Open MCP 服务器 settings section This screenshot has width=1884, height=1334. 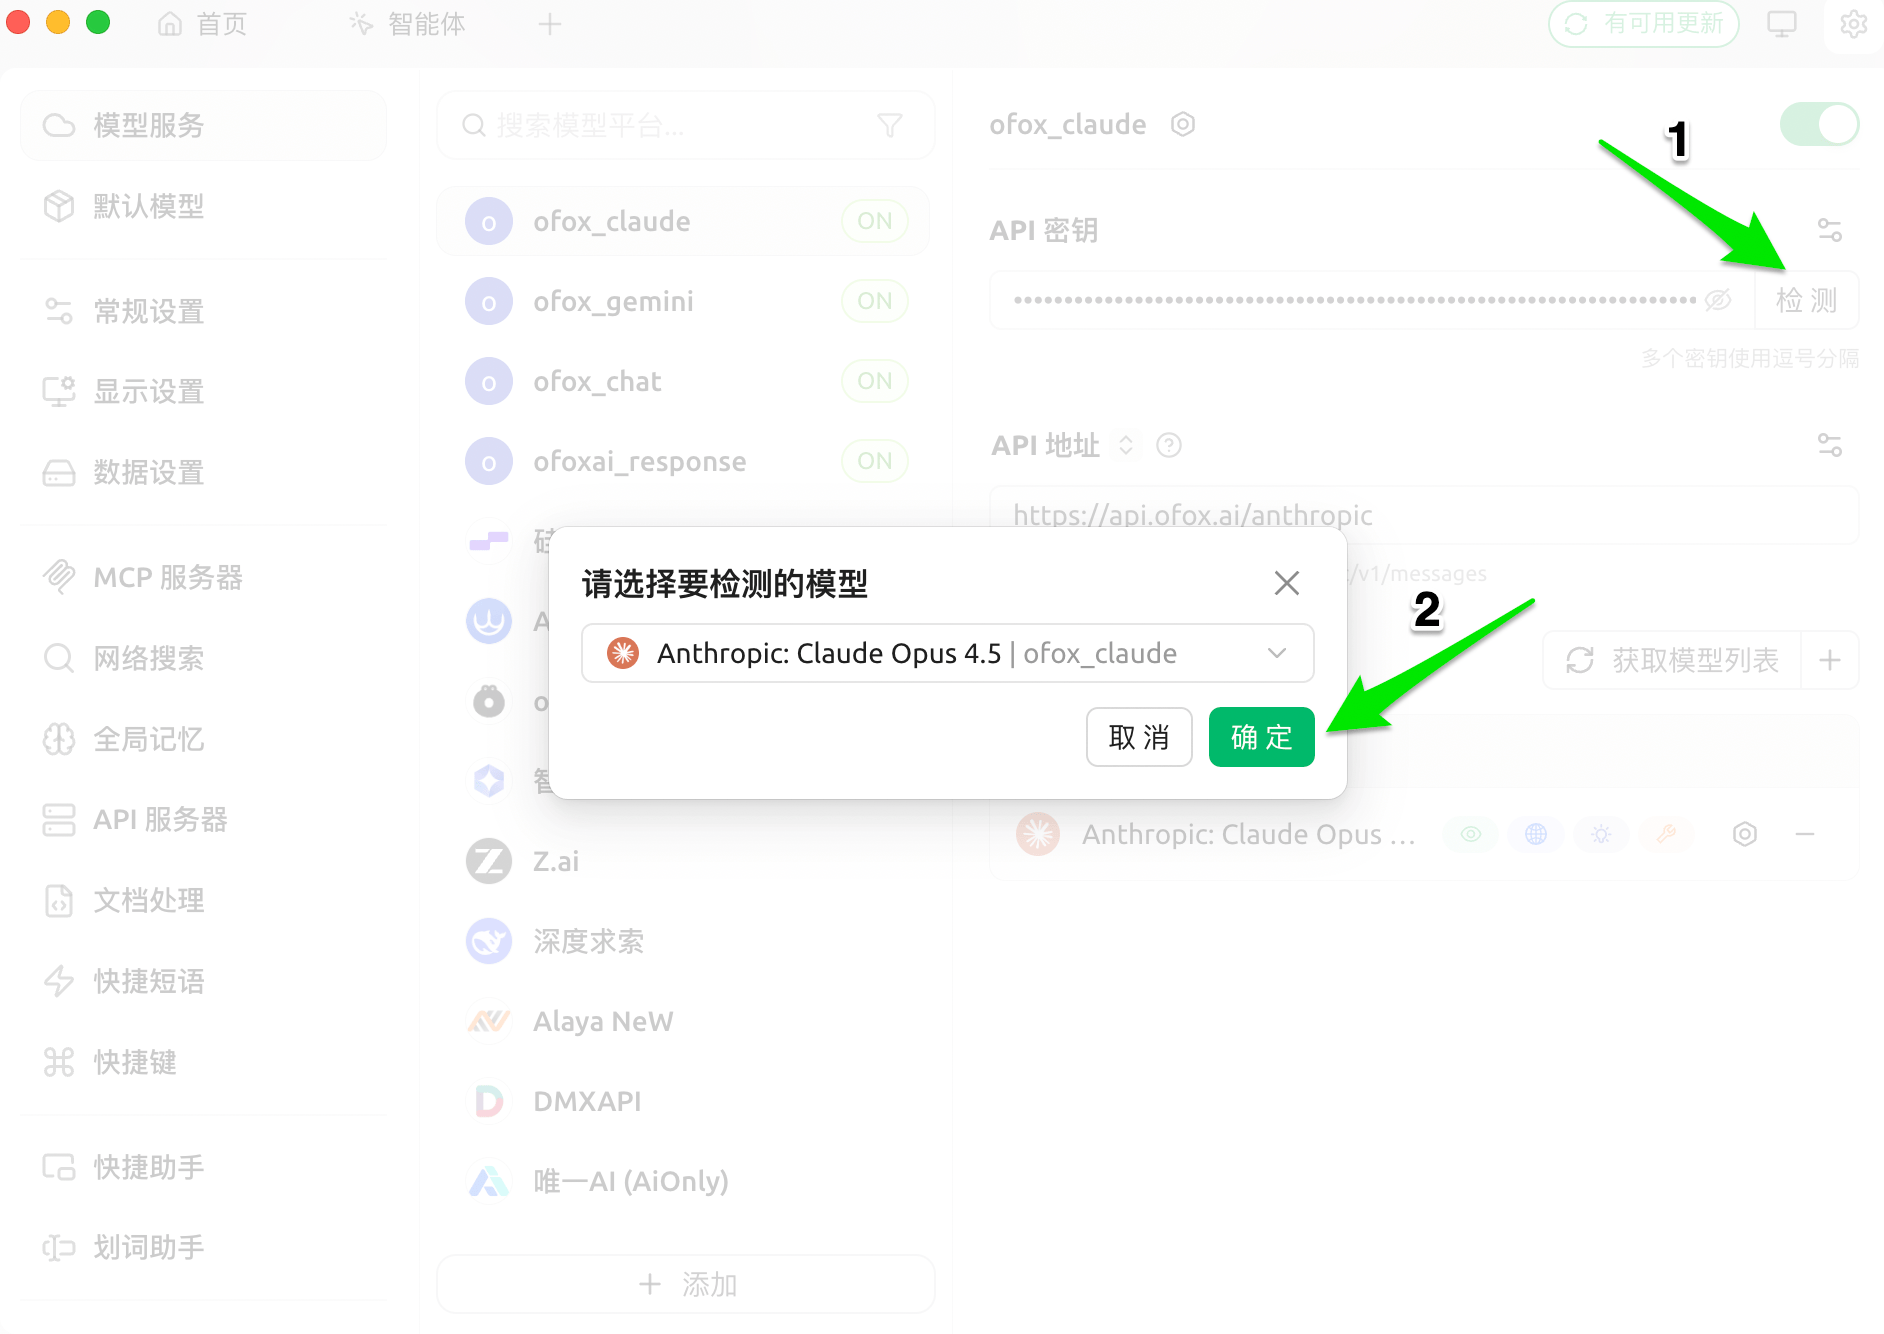click(203, 577)
